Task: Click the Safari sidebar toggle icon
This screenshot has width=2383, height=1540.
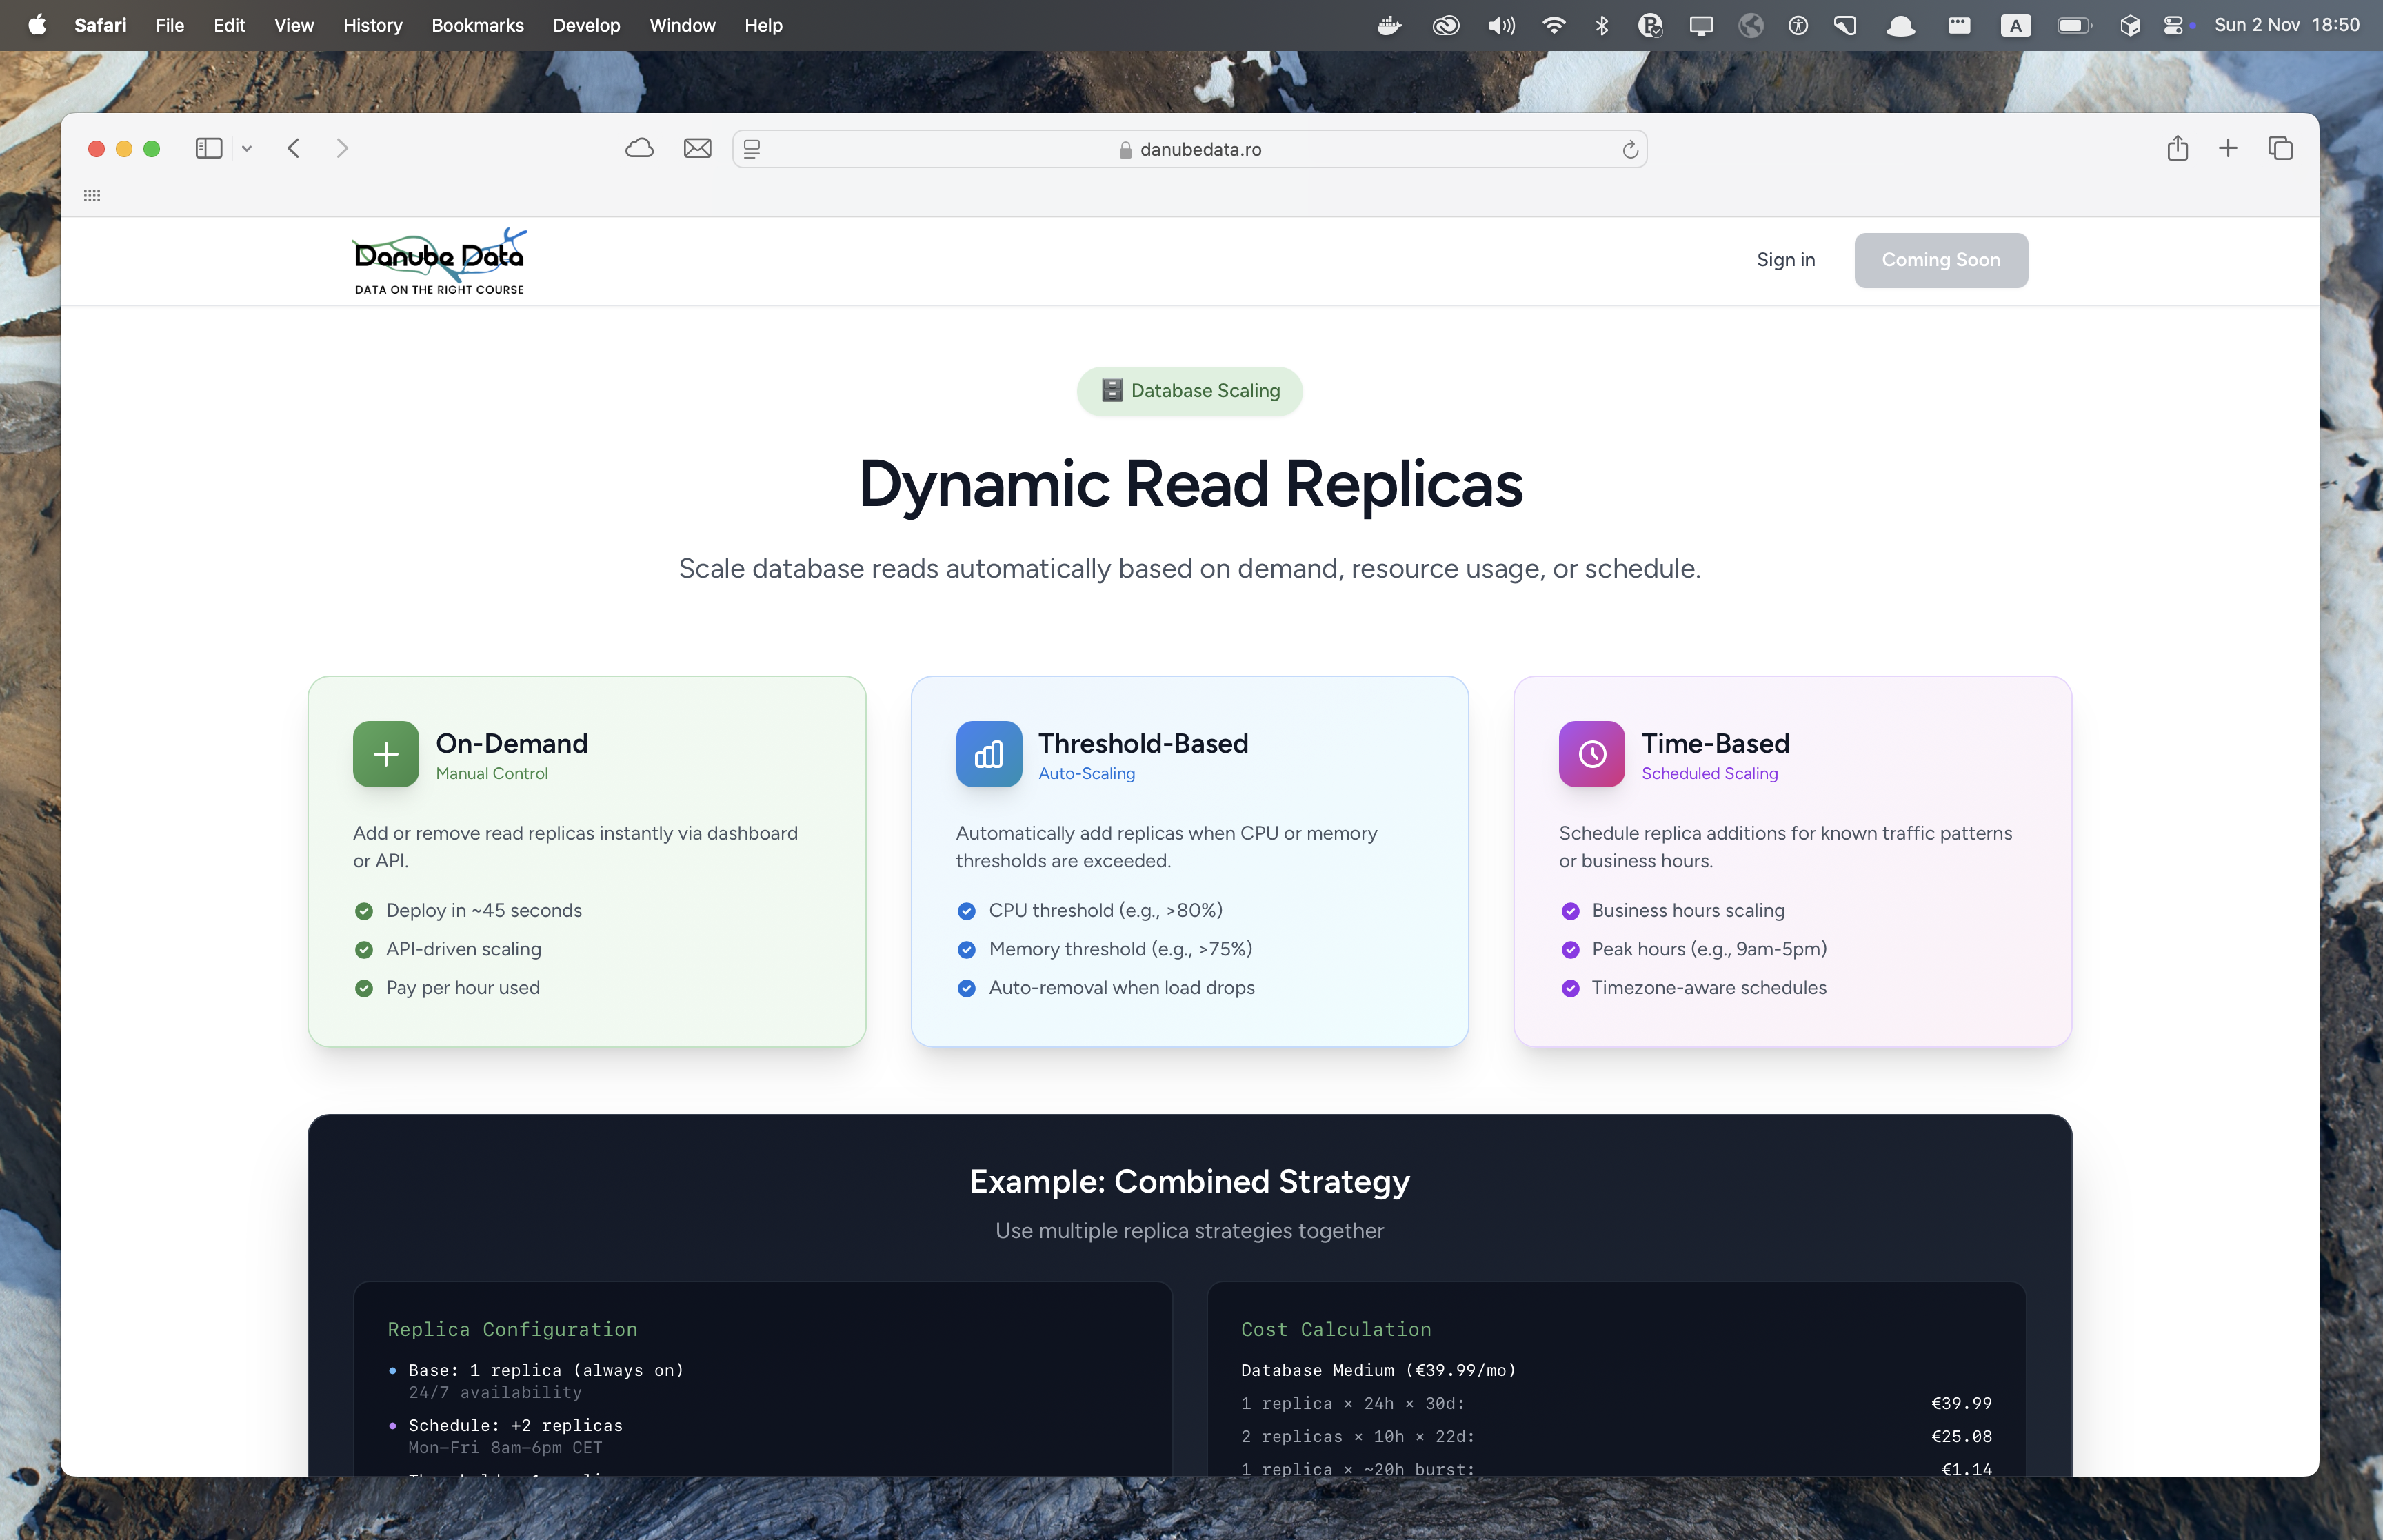Action: [x=208, y=149]
